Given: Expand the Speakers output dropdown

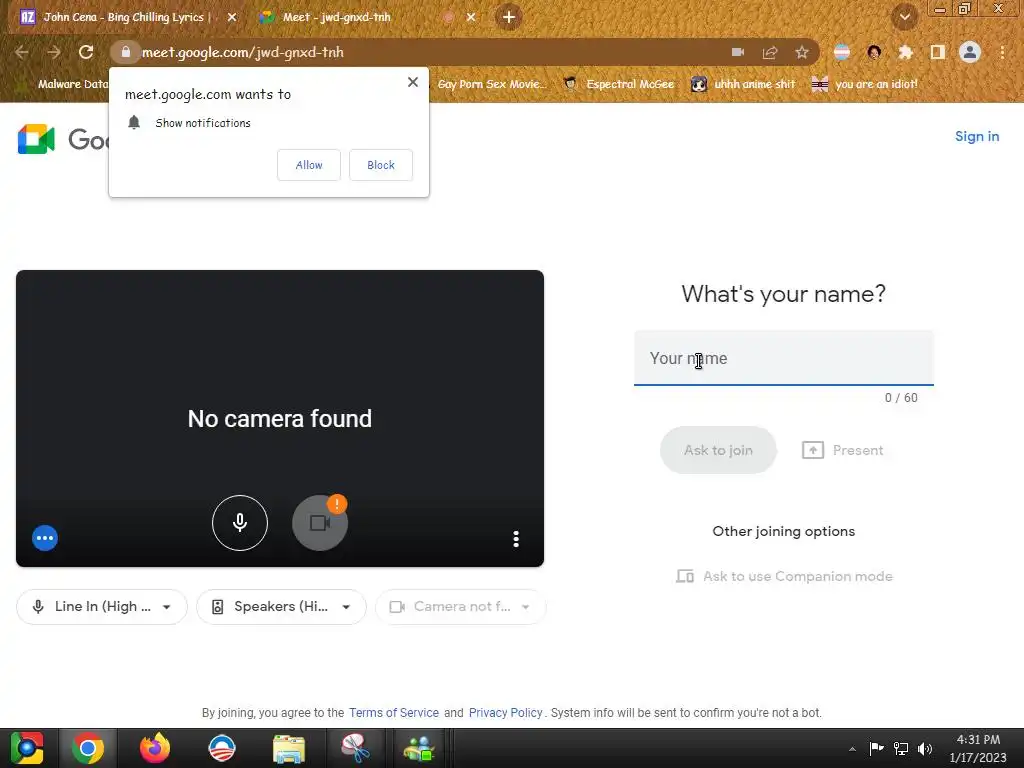Looking at the screenshot, I should click(281, 607).
